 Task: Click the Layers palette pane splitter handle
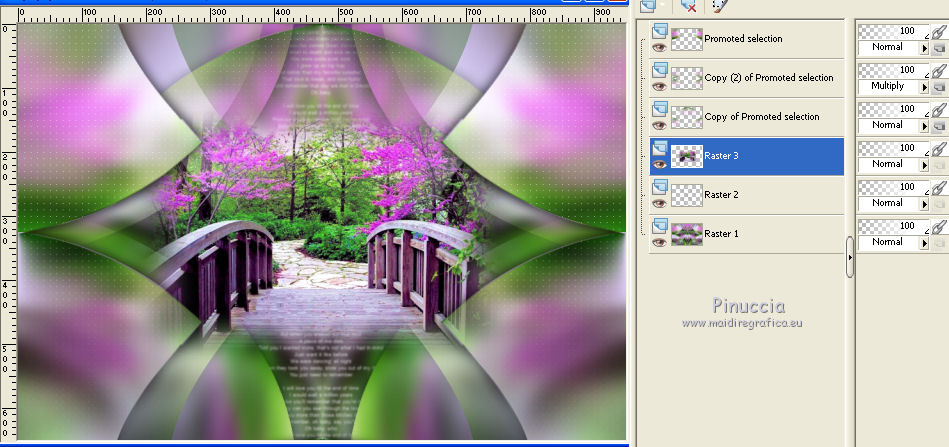pyautogui.click(x=850, y=257)
